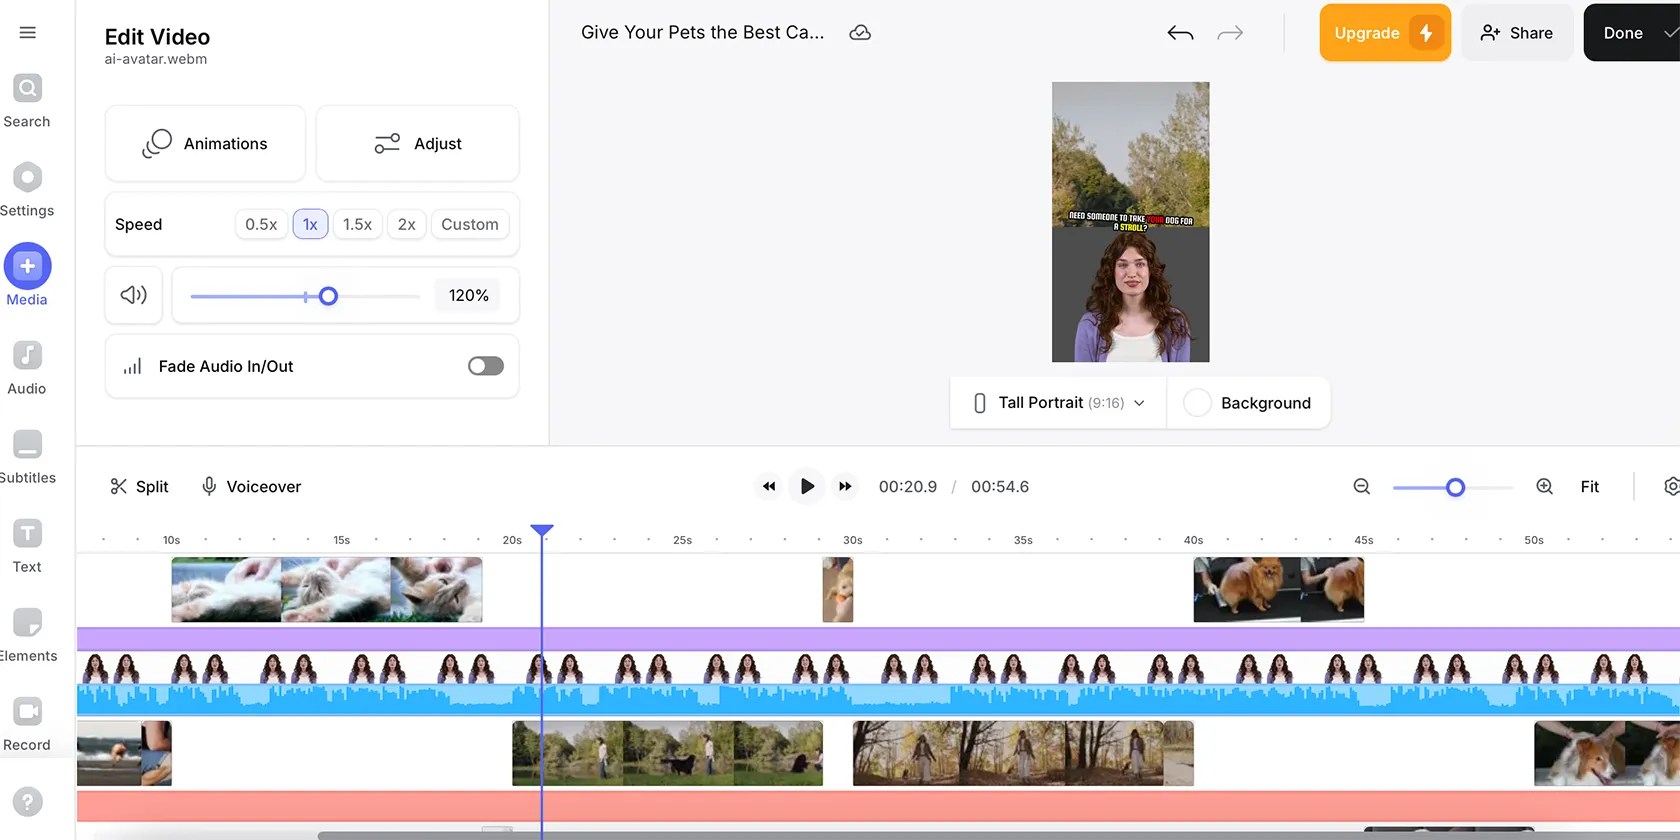Viewport: 1680px width, 840px height.
Task: Click the Upgrade button
Action: pyautogui.click(x=1385, y=33)
